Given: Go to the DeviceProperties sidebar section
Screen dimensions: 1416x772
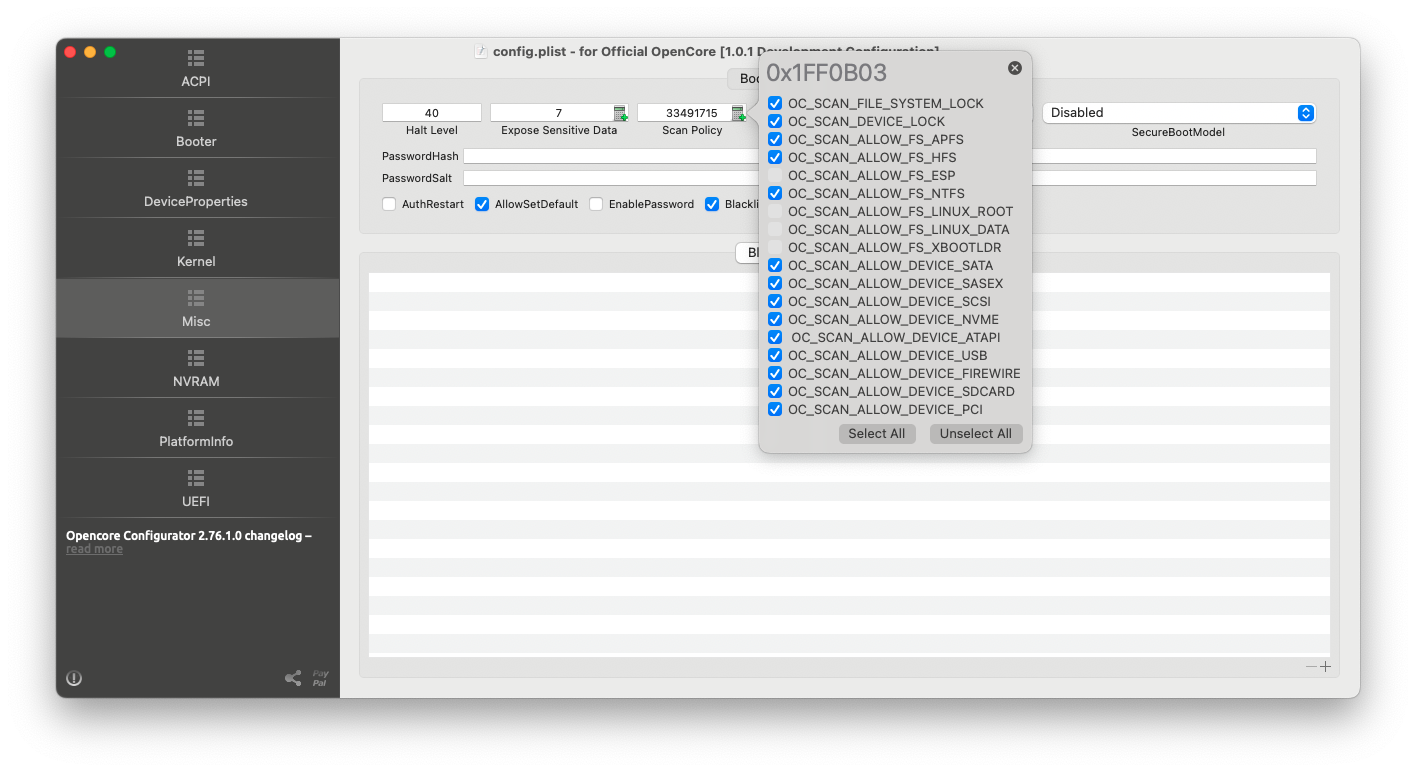Looking at the screenshot, I should 196,188.
